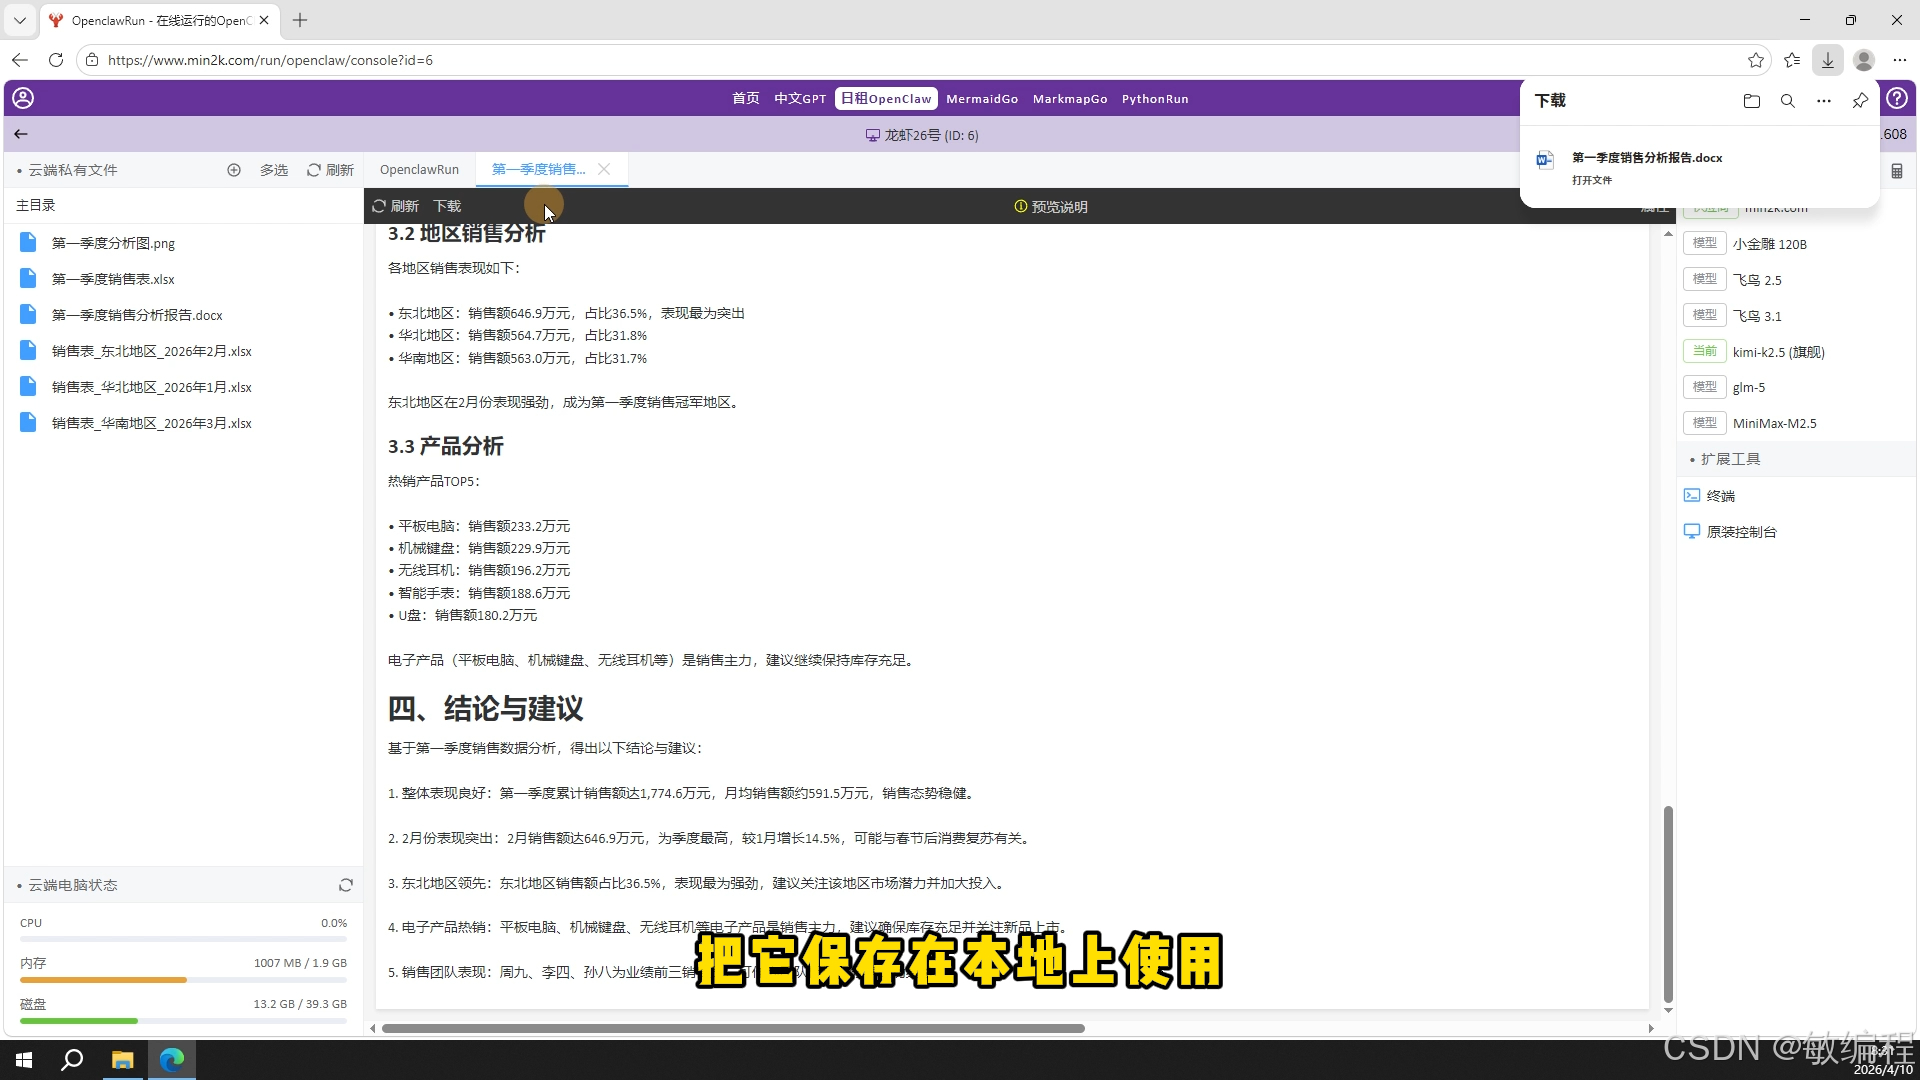Click 下载 button in preview toolbar
1920x1080 pixels.
click(447, 206)
